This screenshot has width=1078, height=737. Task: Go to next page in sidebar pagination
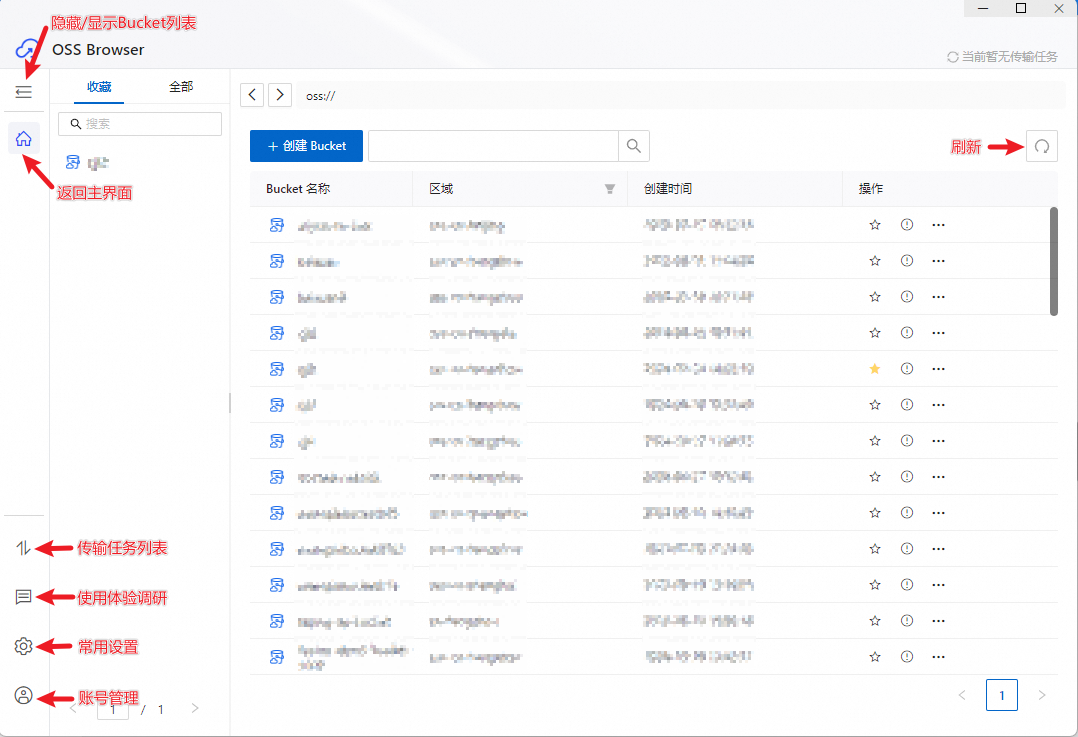(x=195, y=708)
